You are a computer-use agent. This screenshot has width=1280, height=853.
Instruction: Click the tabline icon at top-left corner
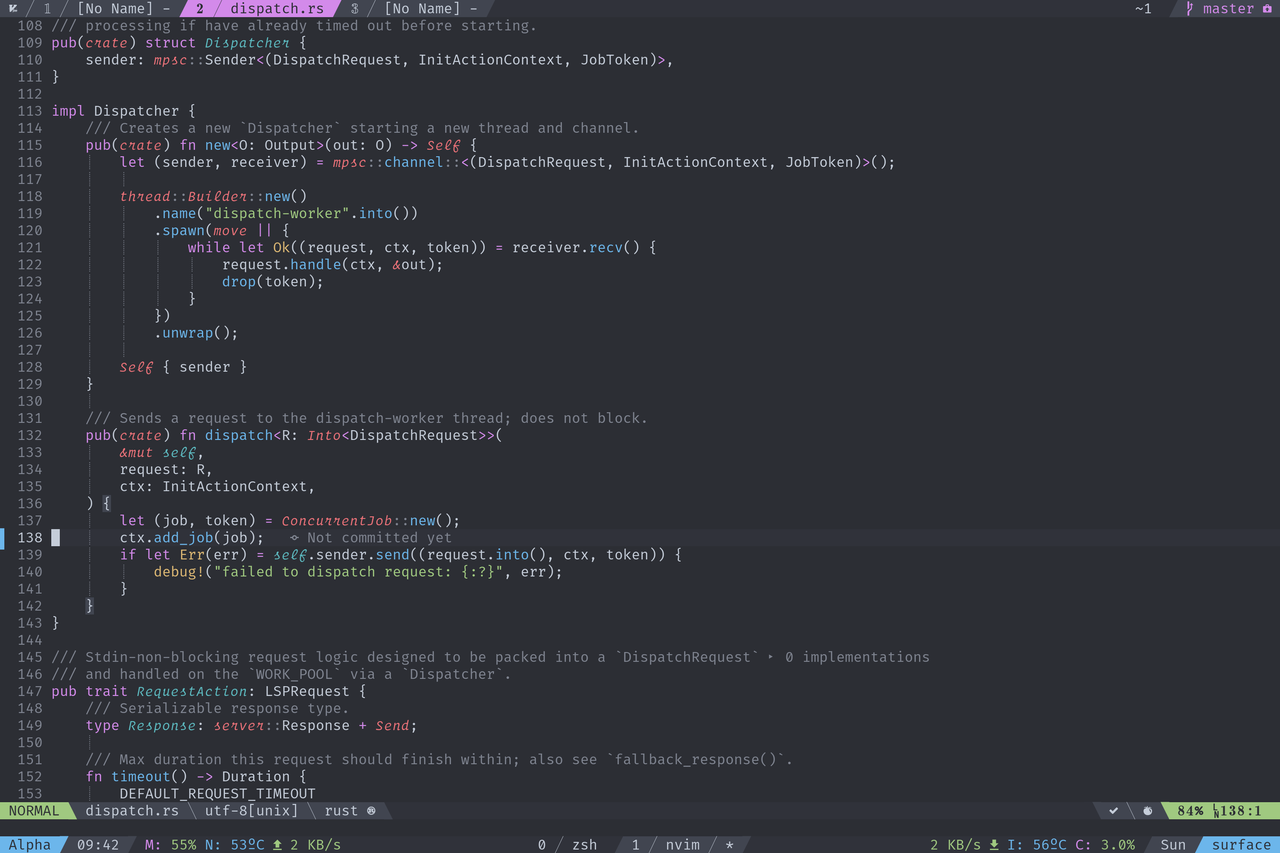14,8
